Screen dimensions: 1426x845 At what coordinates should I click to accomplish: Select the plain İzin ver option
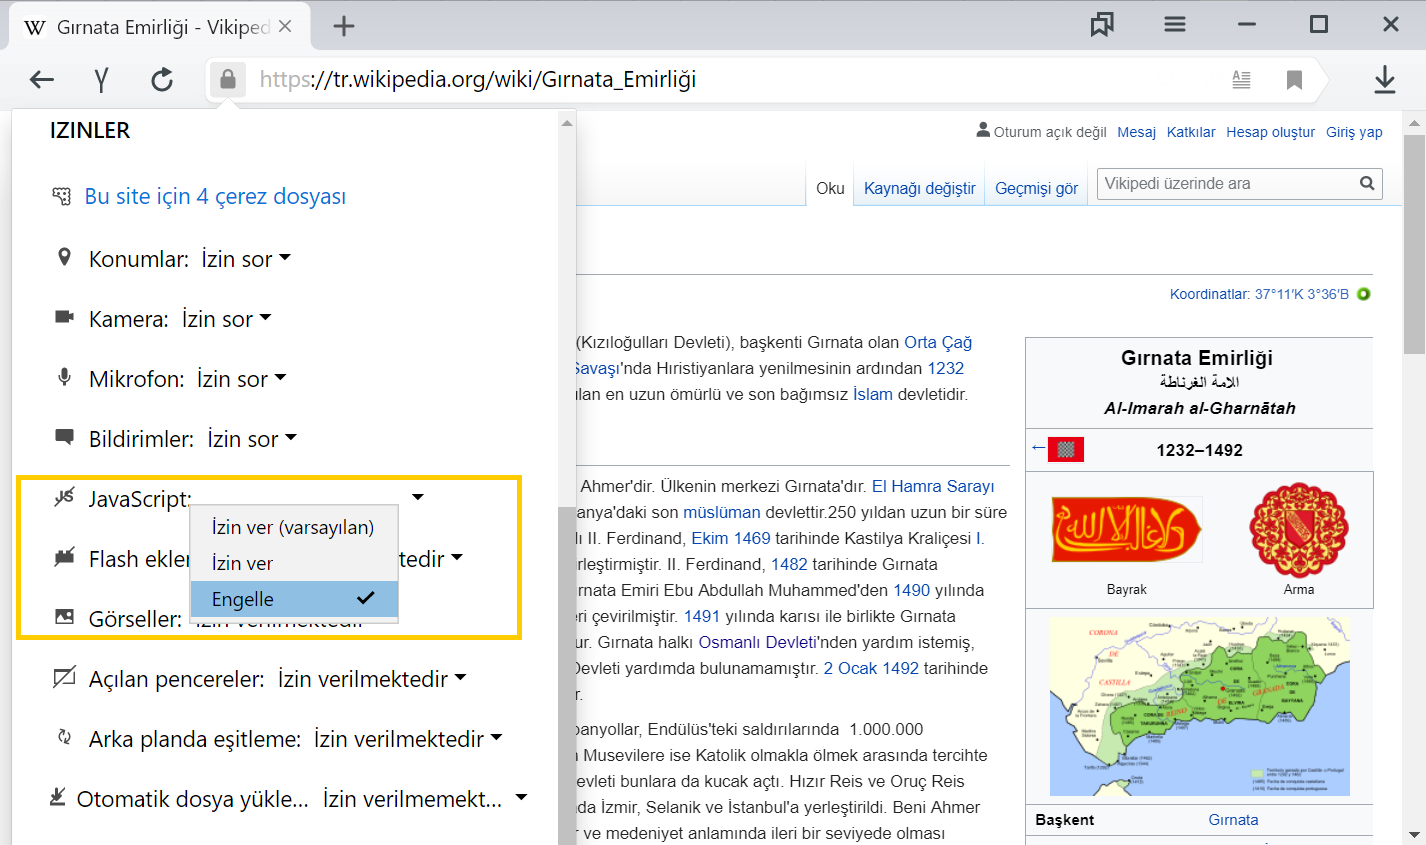pos(294,563)
